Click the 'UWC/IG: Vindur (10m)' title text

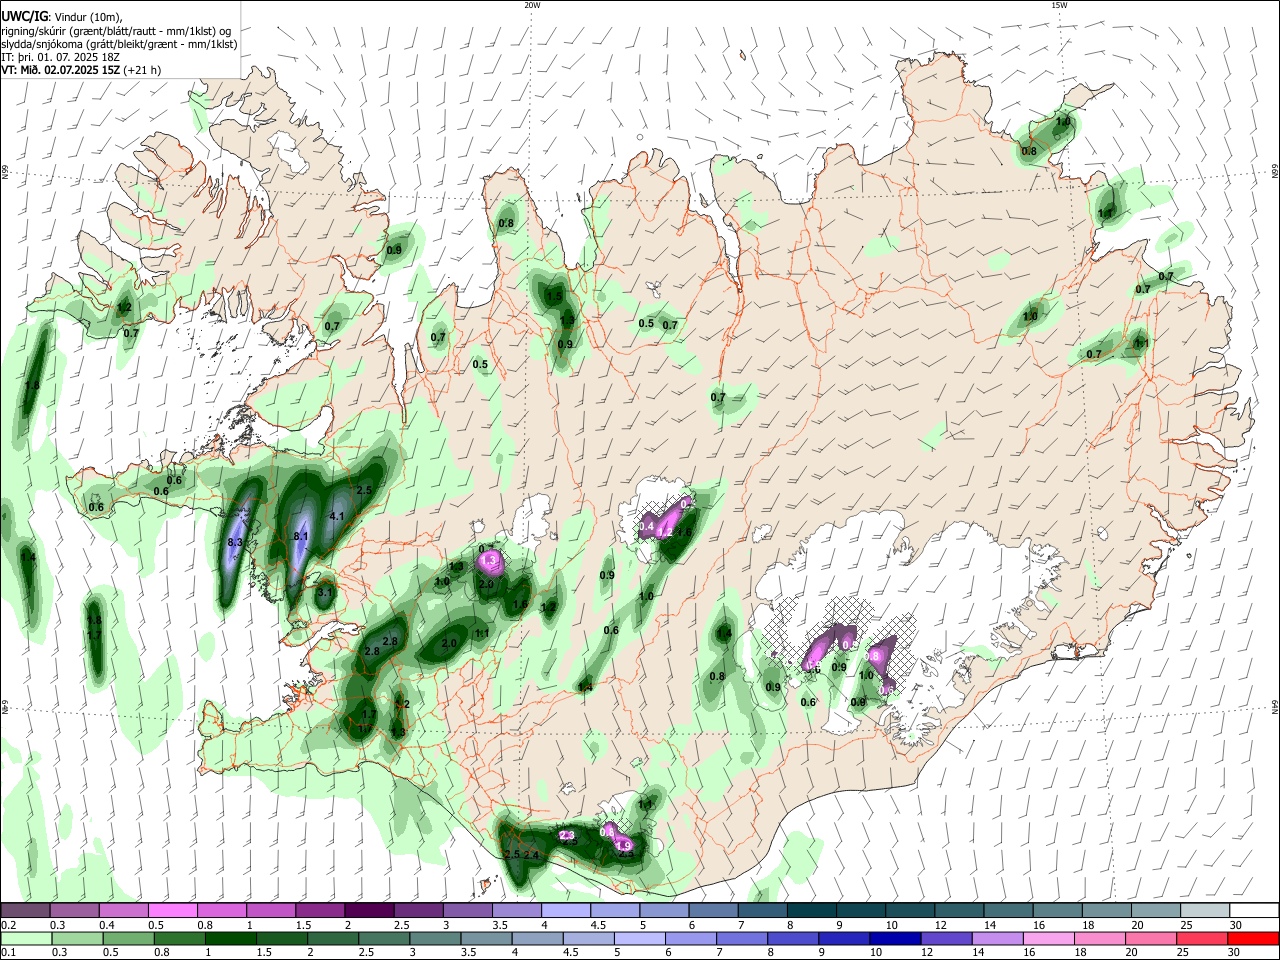tap(61, 16)
